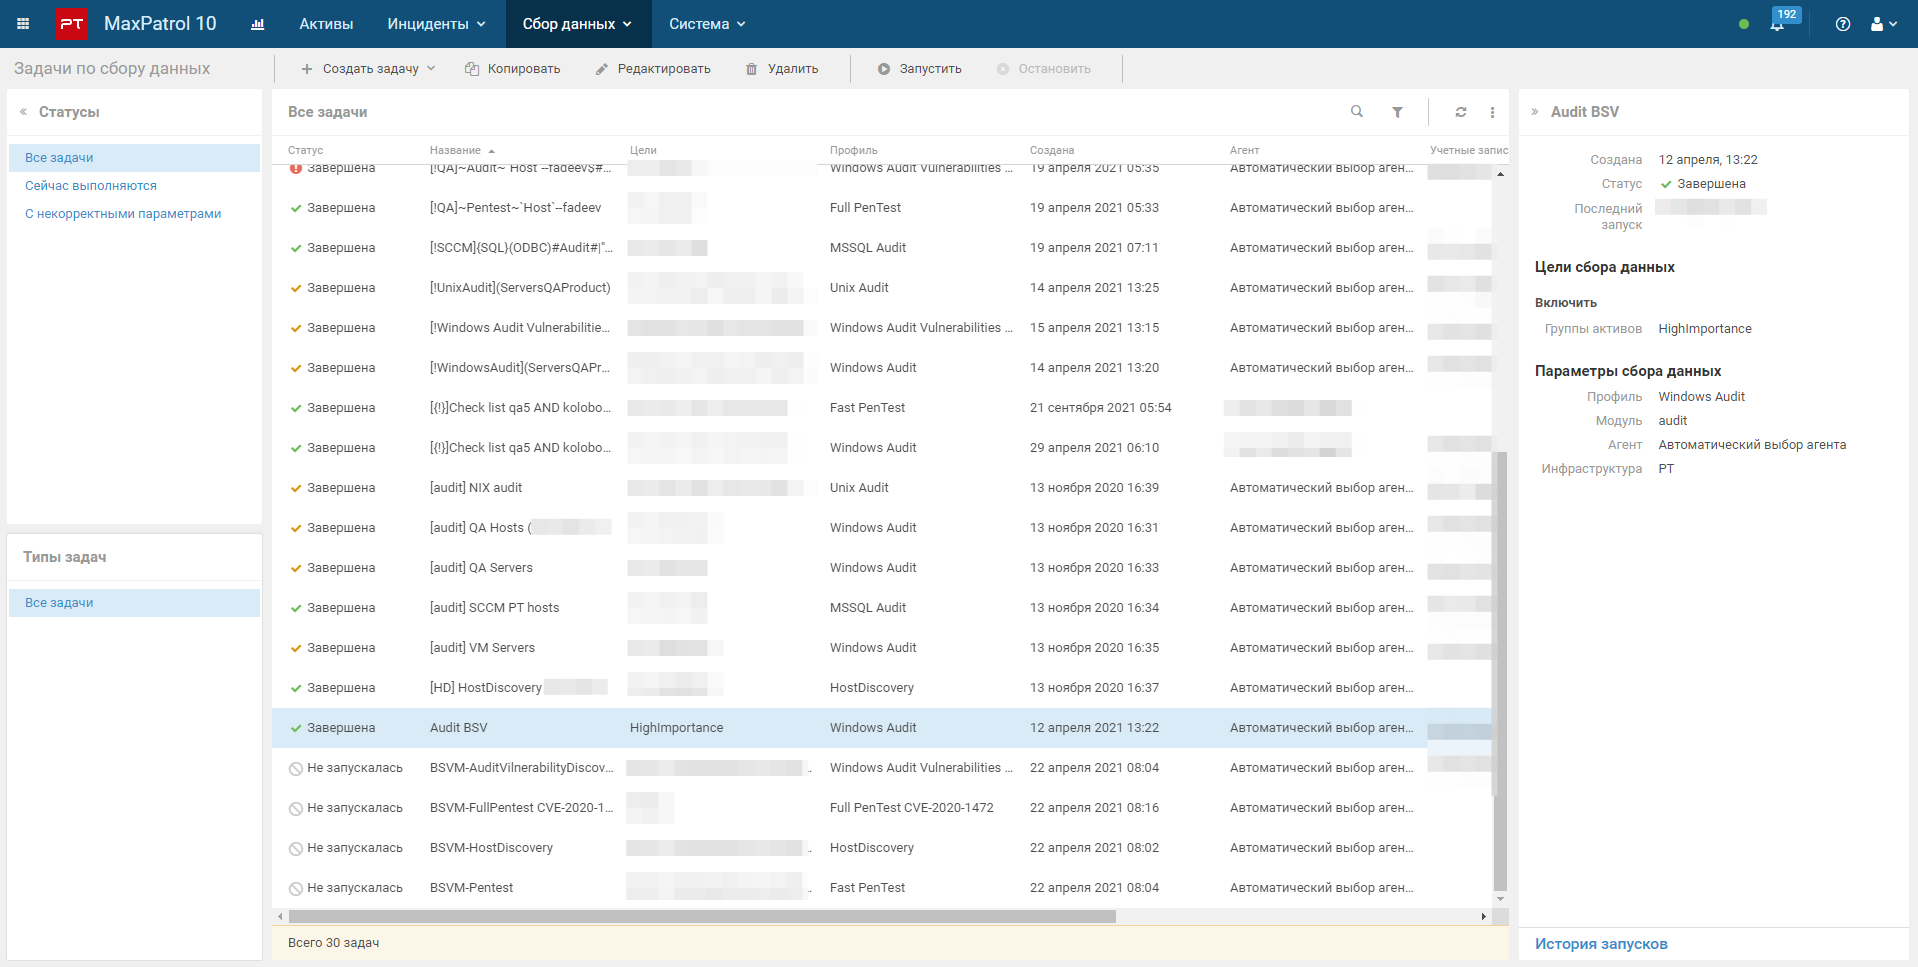Open the task list filter icon
Viewport: 1918px width, 967px height.
tap(1397, 112)
